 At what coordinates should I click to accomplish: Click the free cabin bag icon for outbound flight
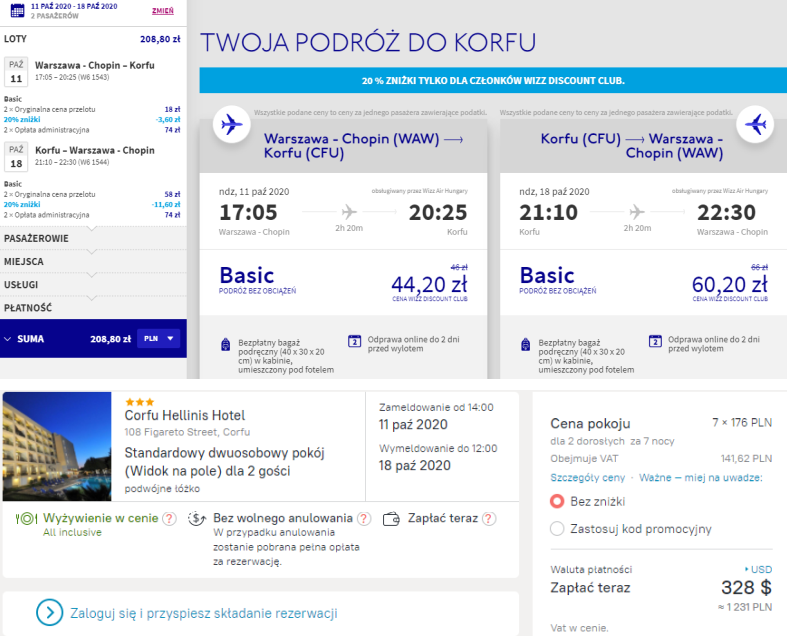click(226, 344)
